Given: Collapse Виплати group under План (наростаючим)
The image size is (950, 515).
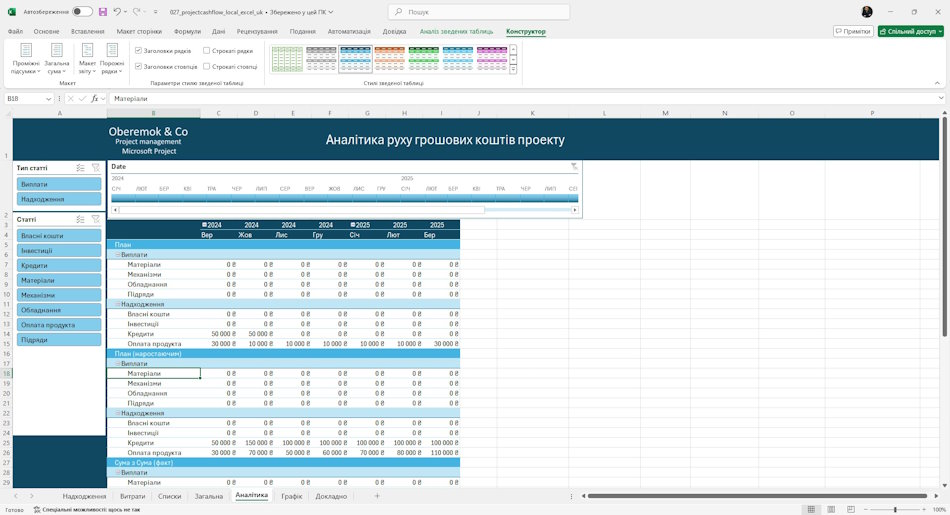Looking at the screenshot, I should click(118, 364).
